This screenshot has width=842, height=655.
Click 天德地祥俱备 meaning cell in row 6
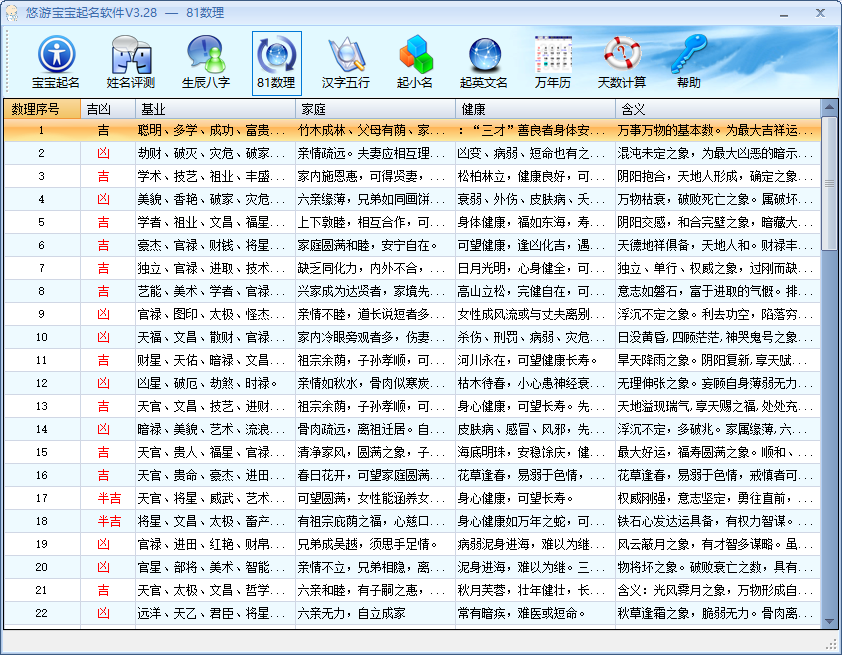[718, 245]
